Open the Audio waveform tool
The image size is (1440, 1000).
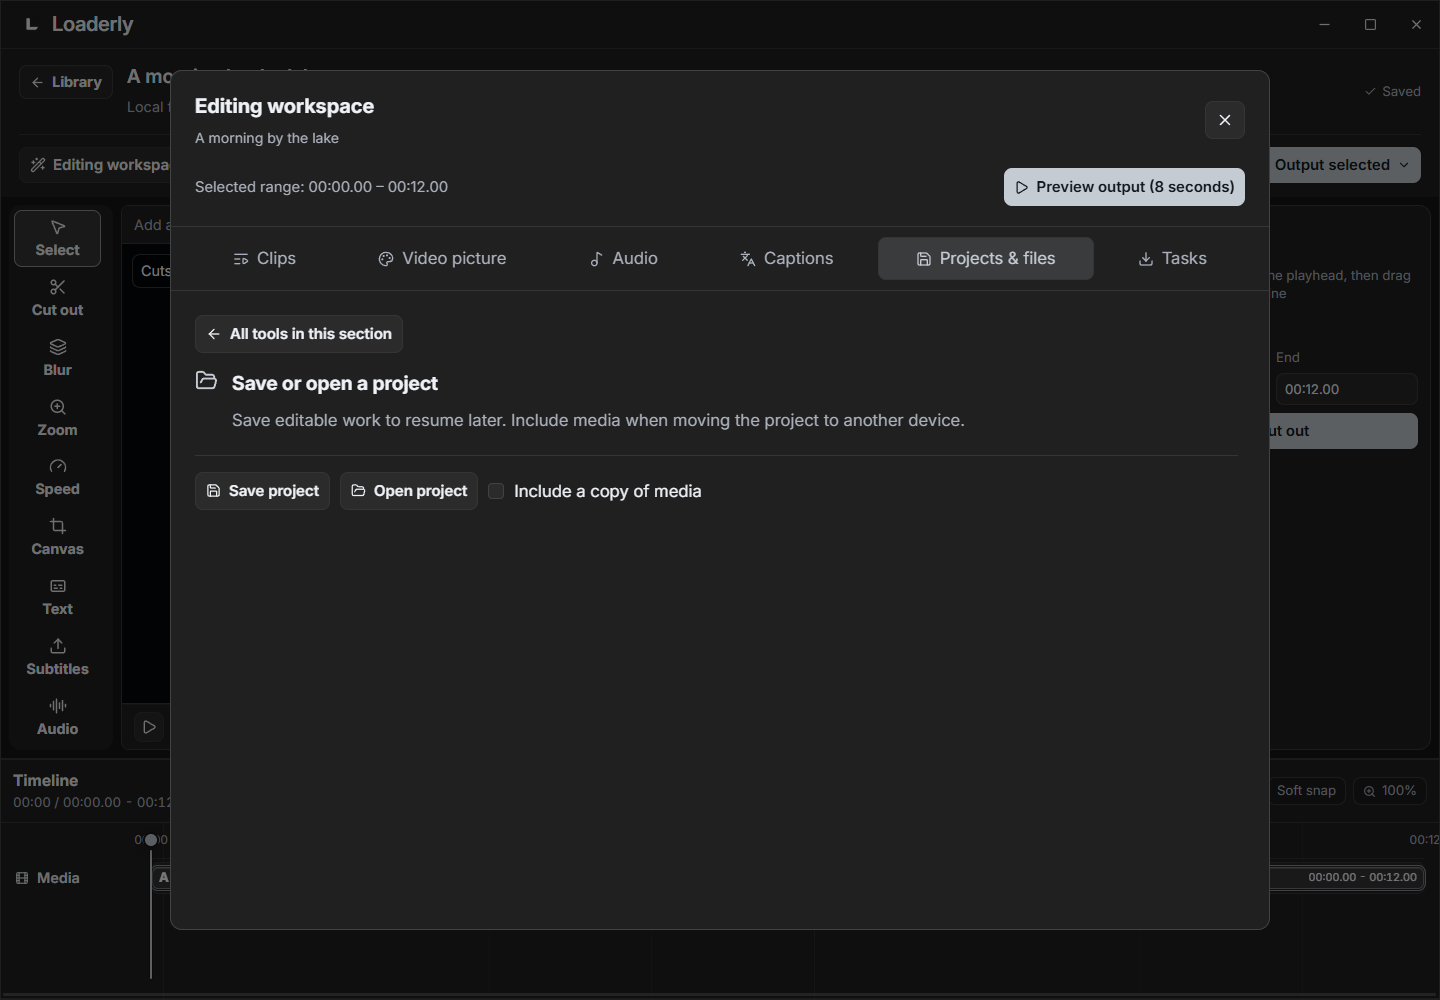point(57,717)
